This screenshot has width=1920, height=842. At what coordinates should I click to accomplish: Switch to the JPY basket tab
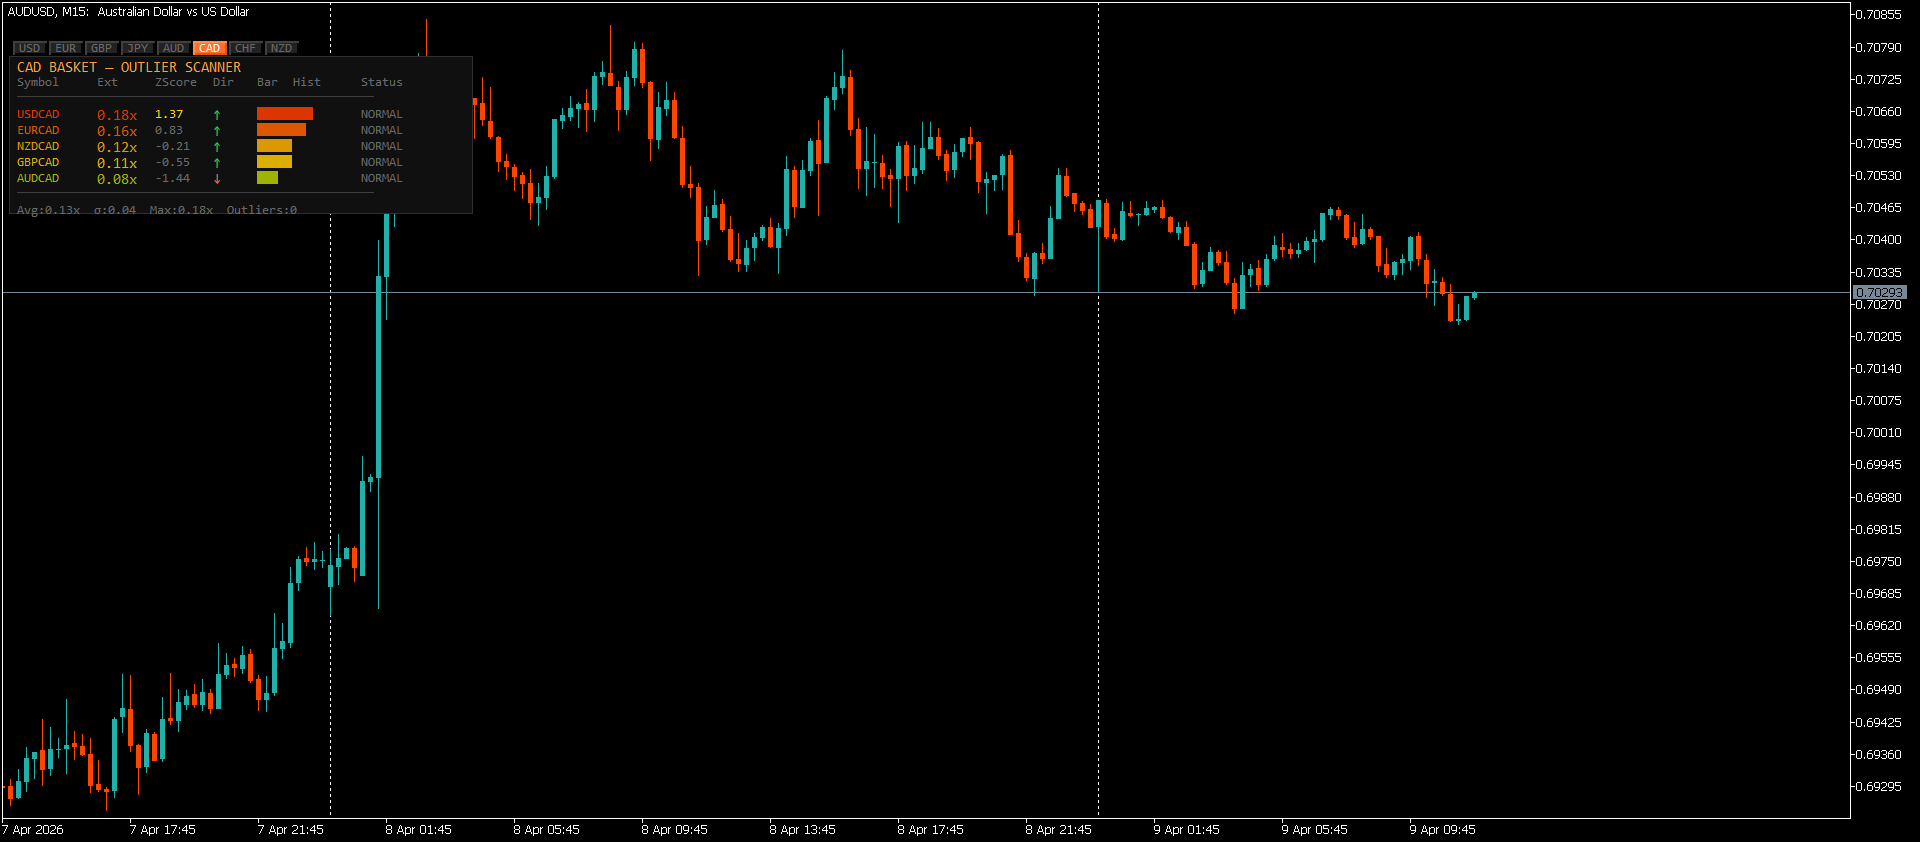138,48
